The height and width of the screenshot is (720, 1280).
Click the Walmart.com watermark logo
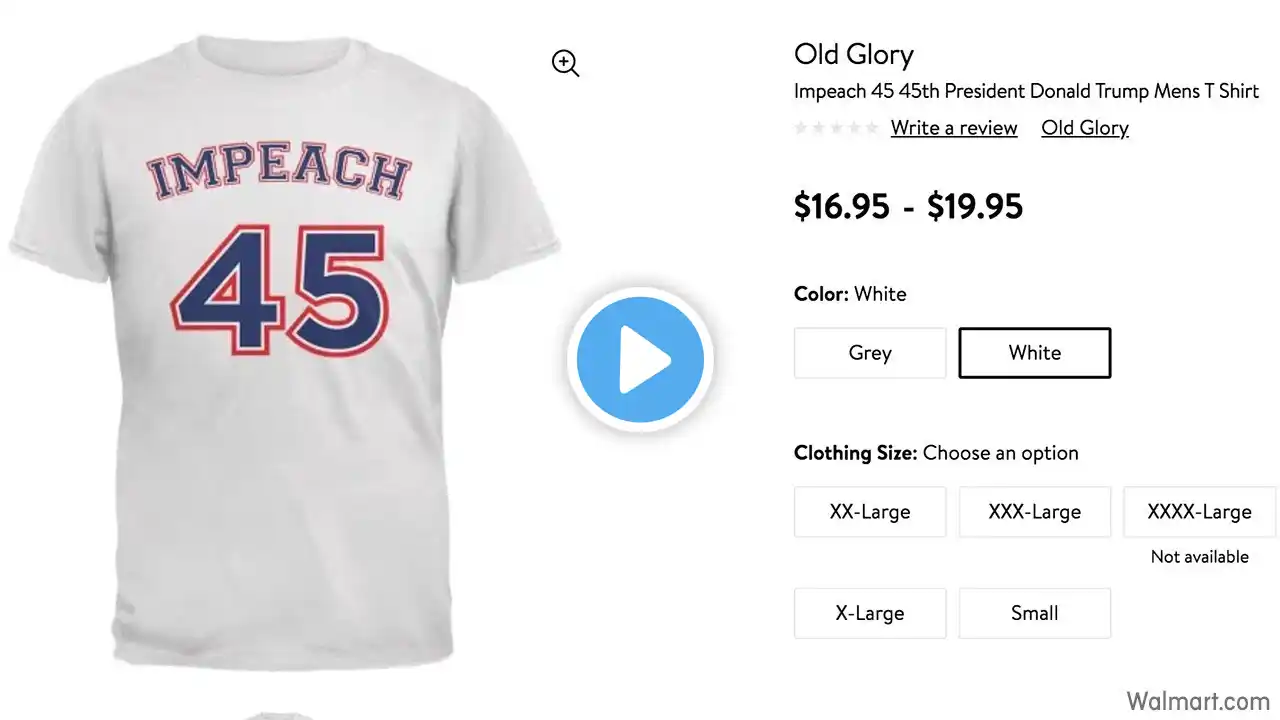(x=1198, y=700)
